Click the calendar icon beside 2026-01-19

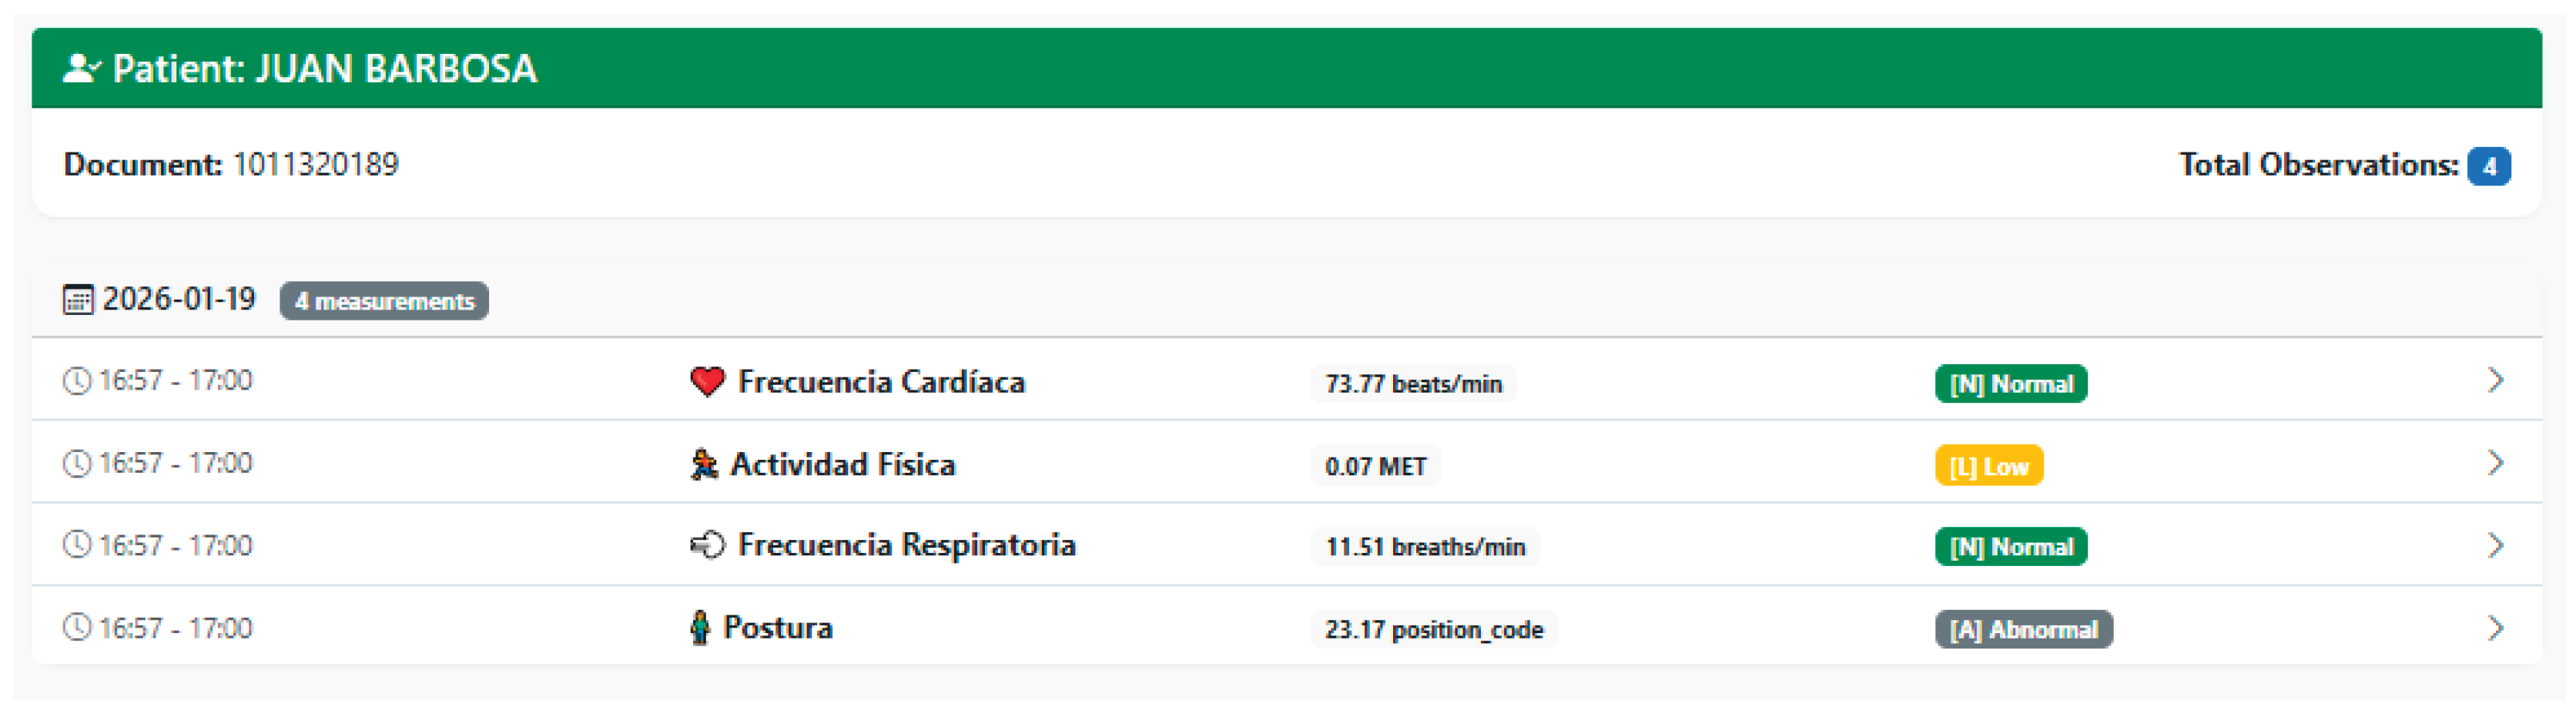(x=78, y=299)
